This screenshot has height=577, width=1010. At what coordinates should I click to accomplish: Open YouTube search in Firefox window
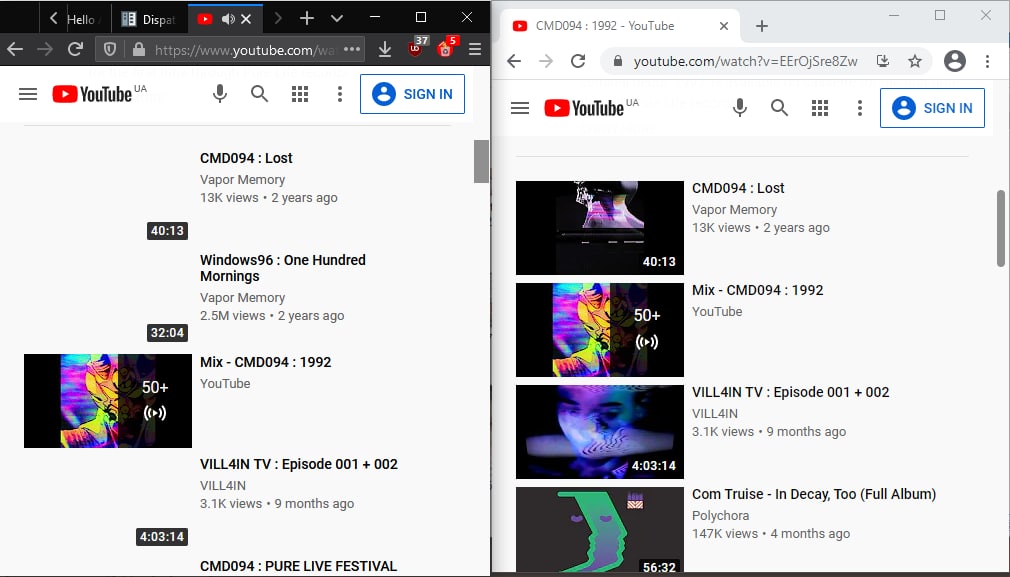pos(259,94)
